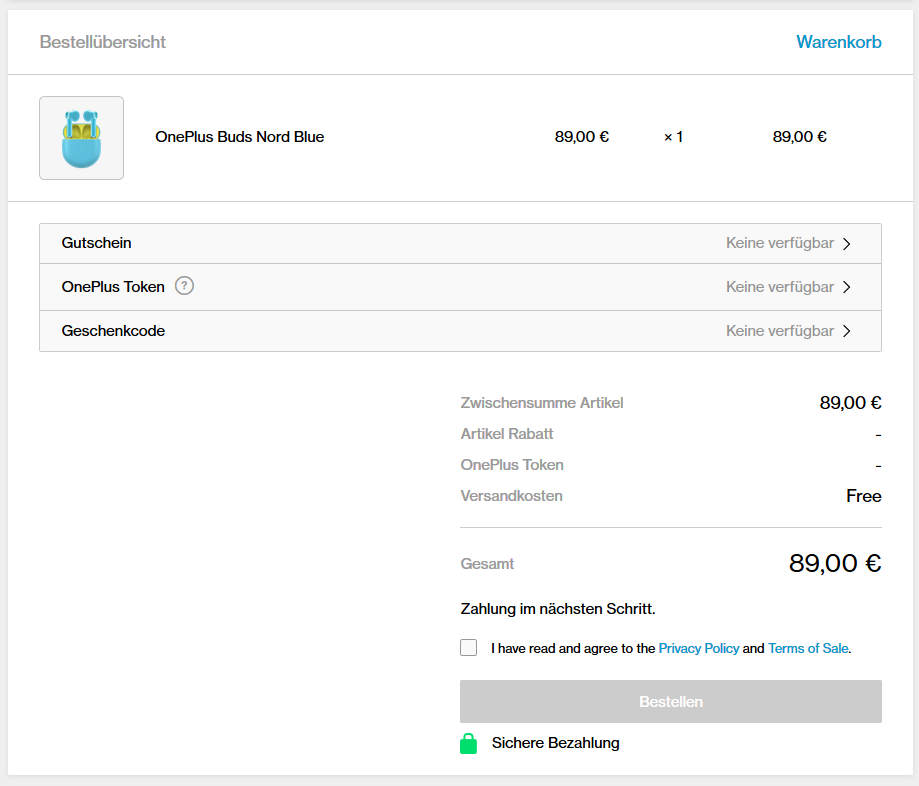
Task: Open the OnePlus Buds Nord Blue product thumbnail
Action: pos(81,138)
